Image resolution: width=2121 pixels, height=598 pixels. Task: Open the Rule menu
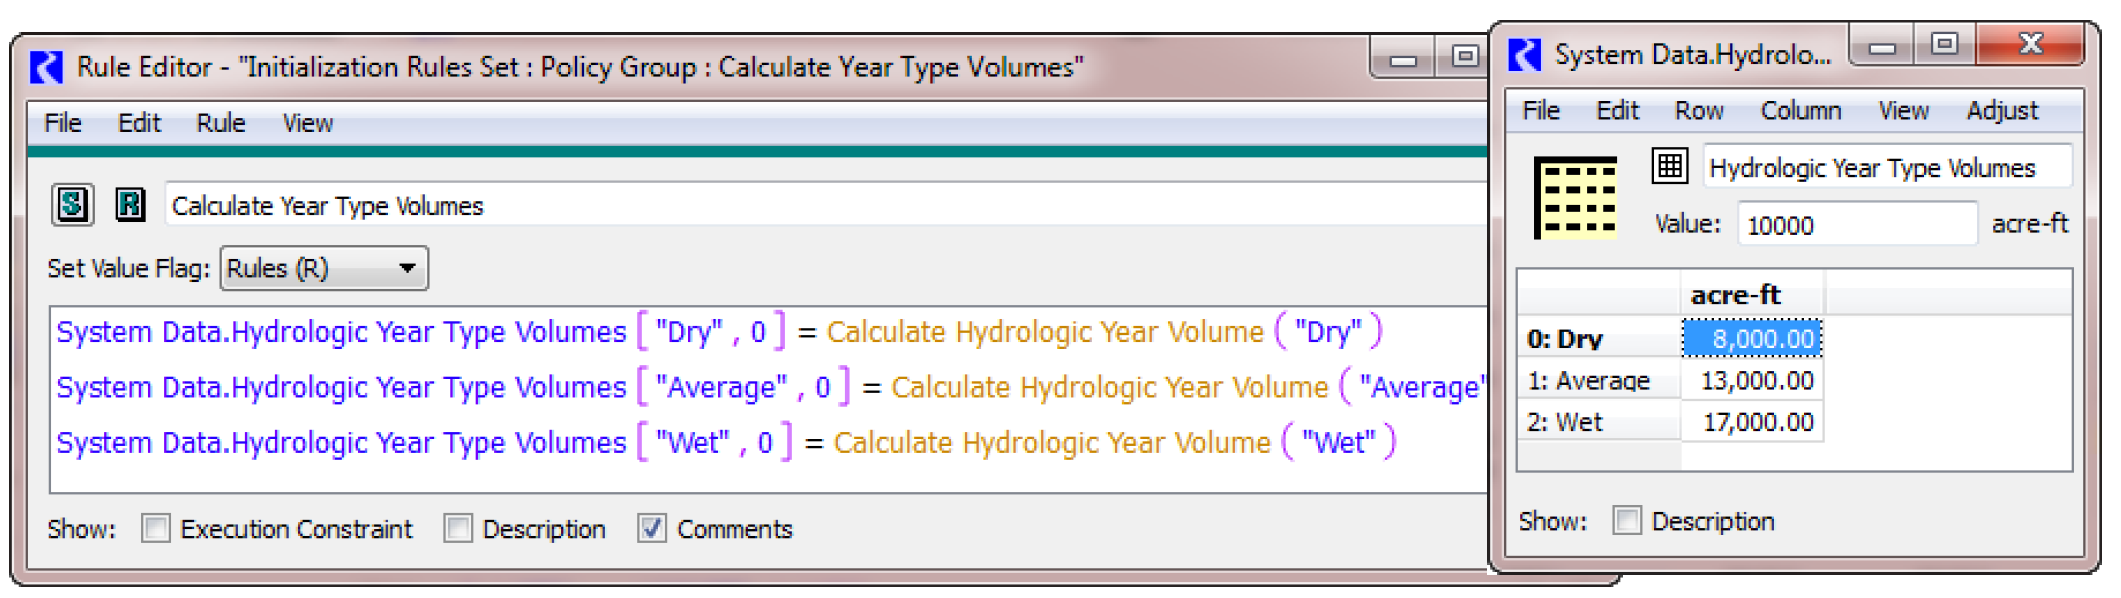pos(220,123)
